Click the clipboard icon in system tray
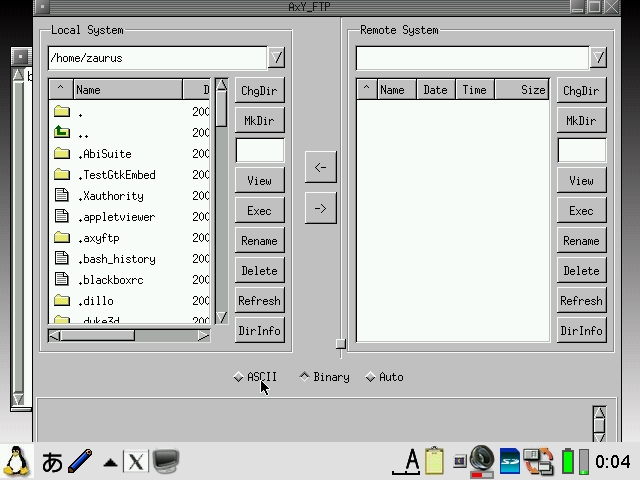640x480 pixels. click(x=434, y=461)
